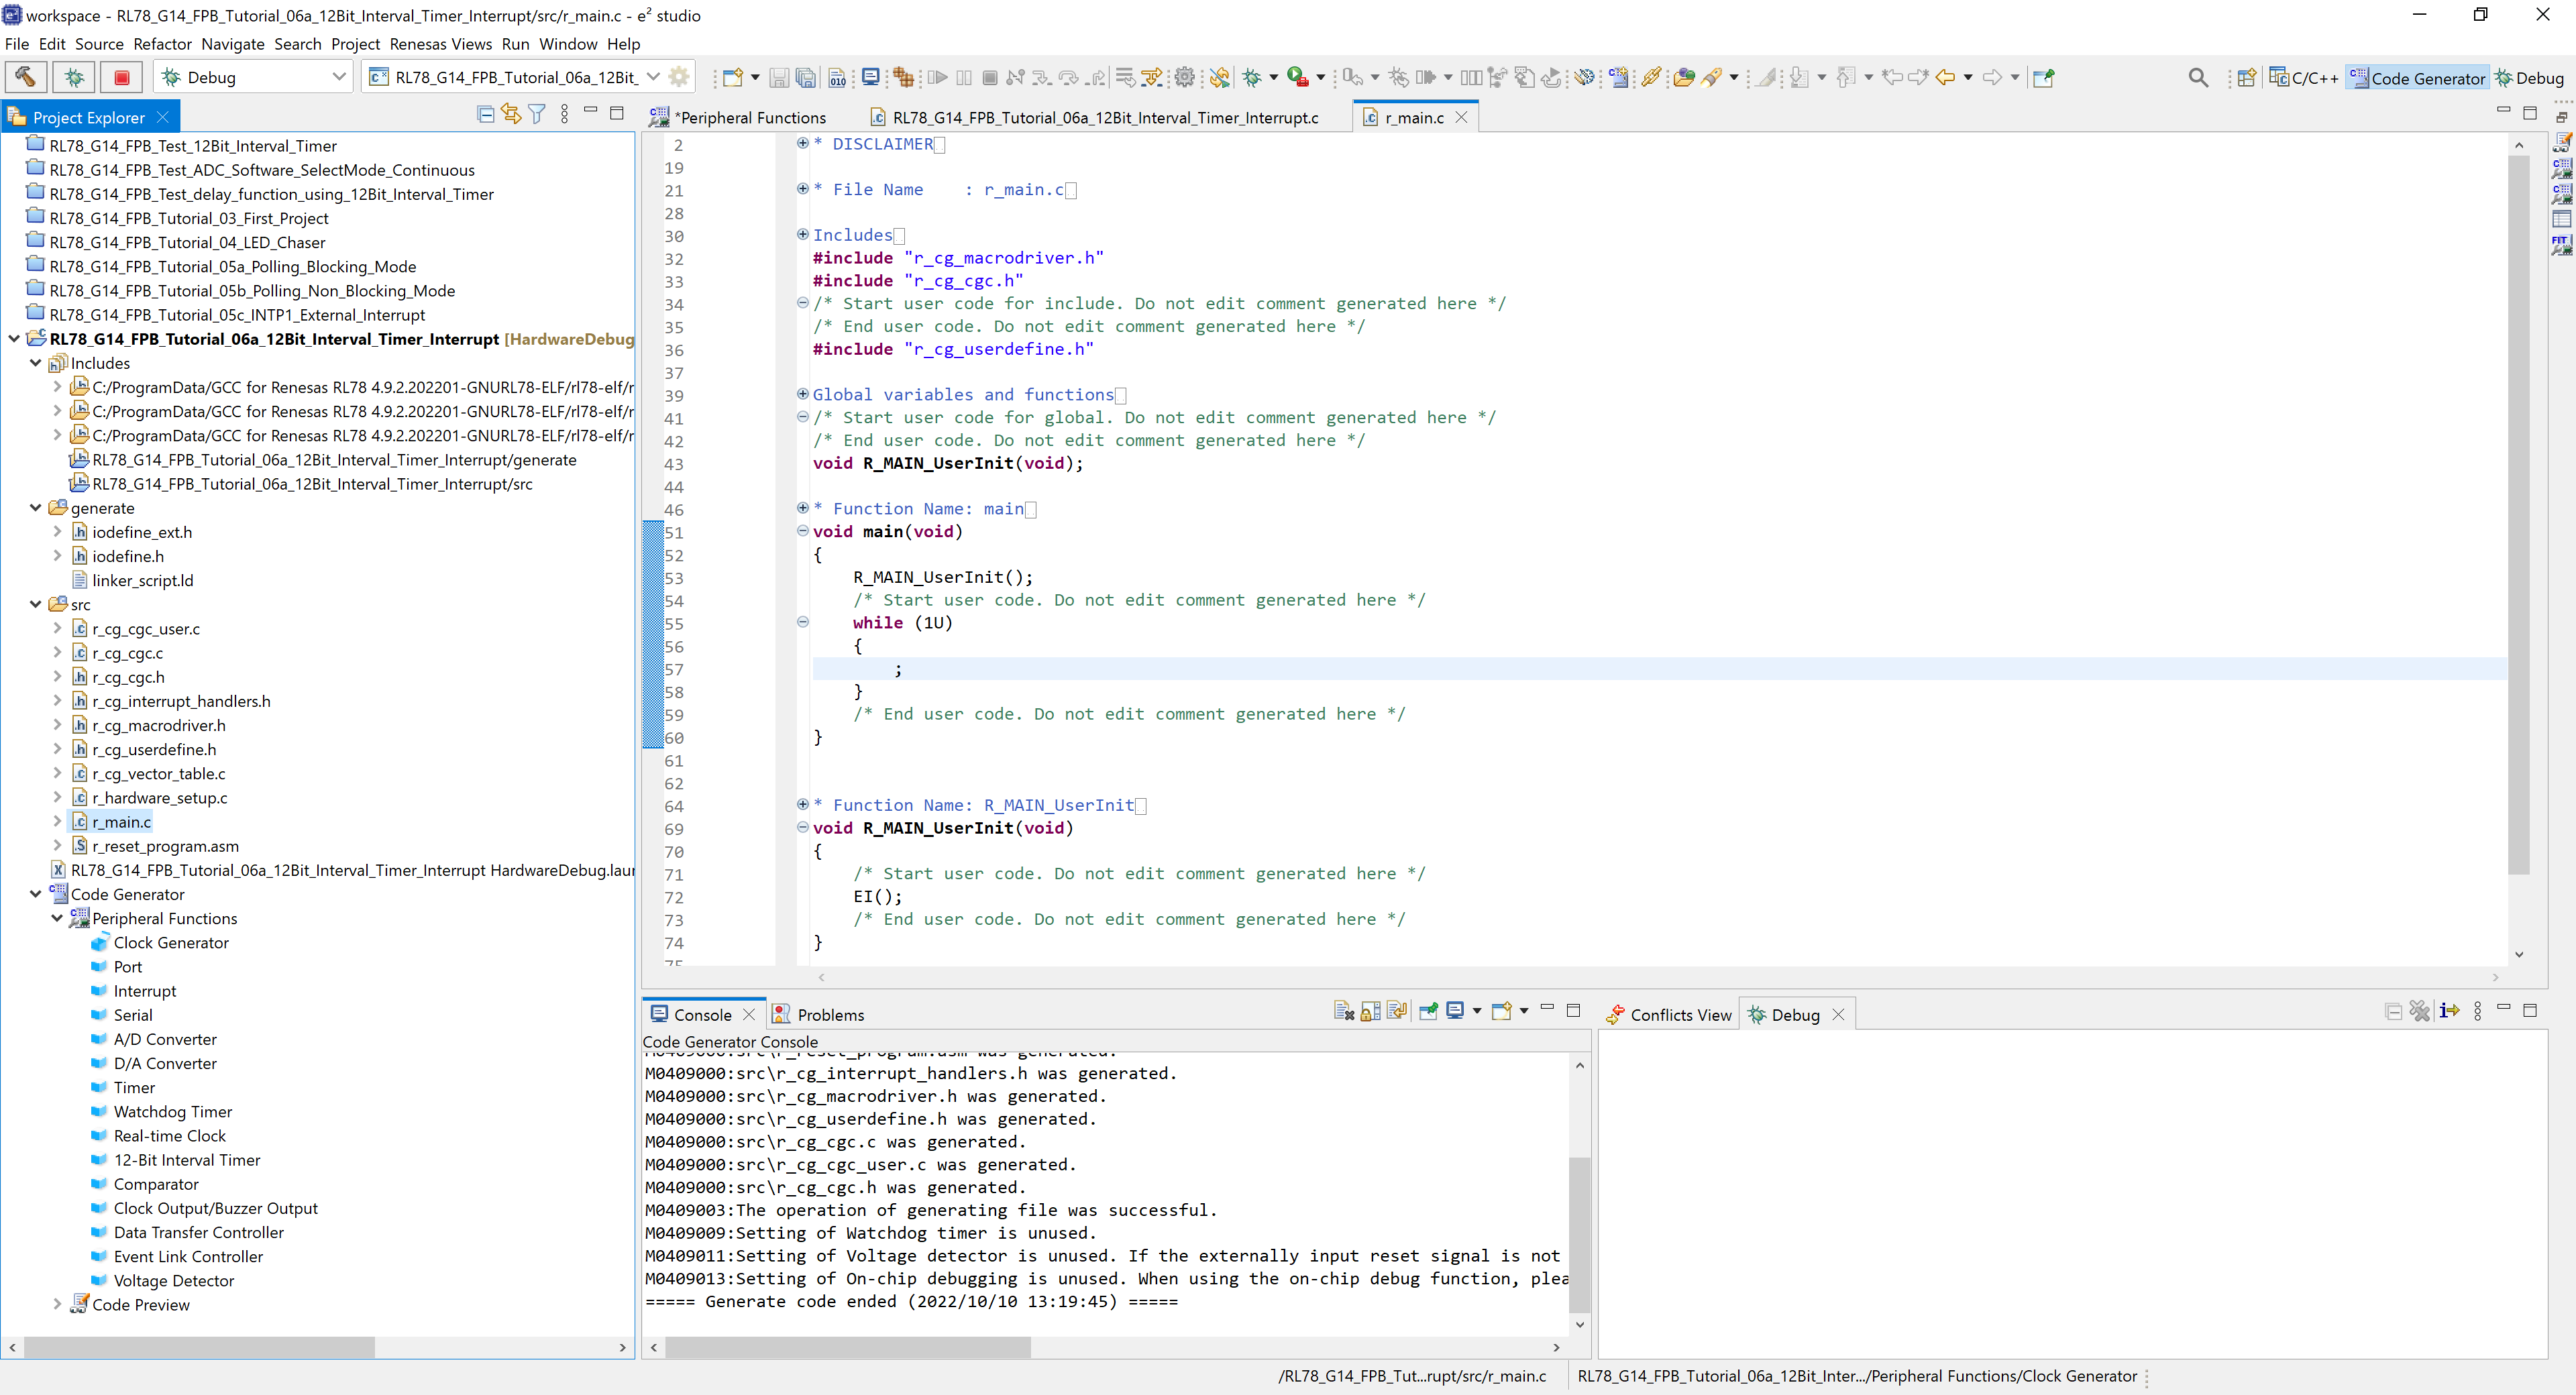Viewport: 2576px width, 1395px height.
Task: Open Project Explorer view menu (three dots)
Action: 565,115
